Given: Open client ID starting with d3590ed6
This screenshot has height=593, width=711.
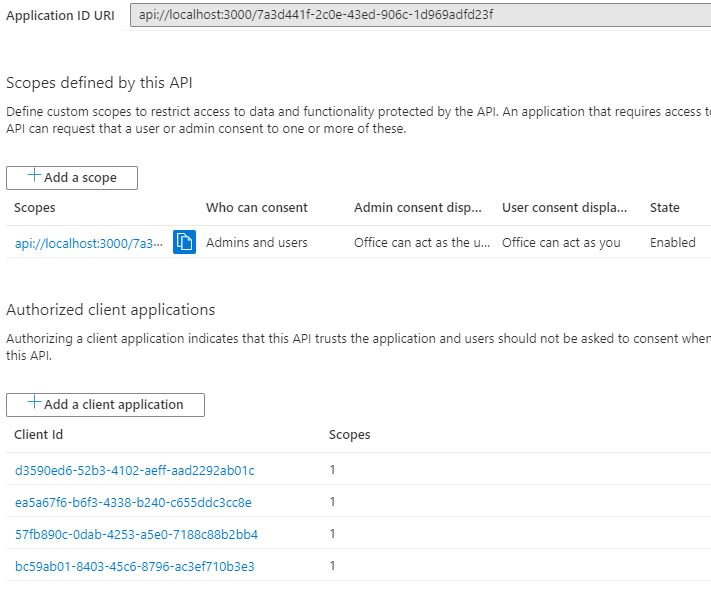Looking at the screenshot, I should click(135, 470).
